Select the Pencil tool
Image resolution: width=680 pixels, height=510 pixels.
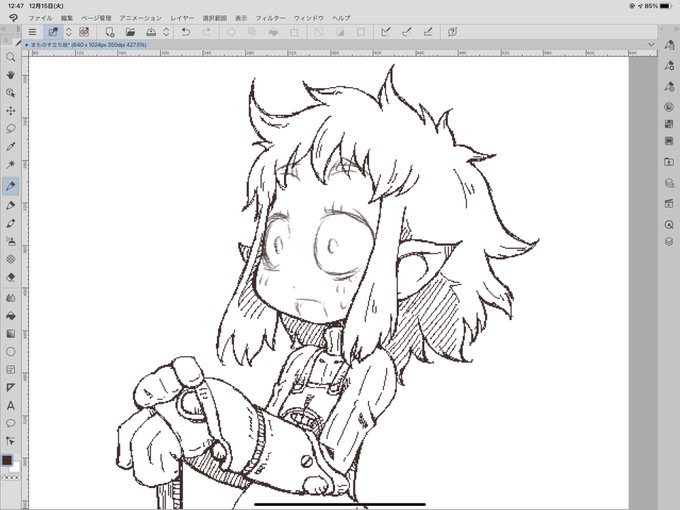[10, 205]
